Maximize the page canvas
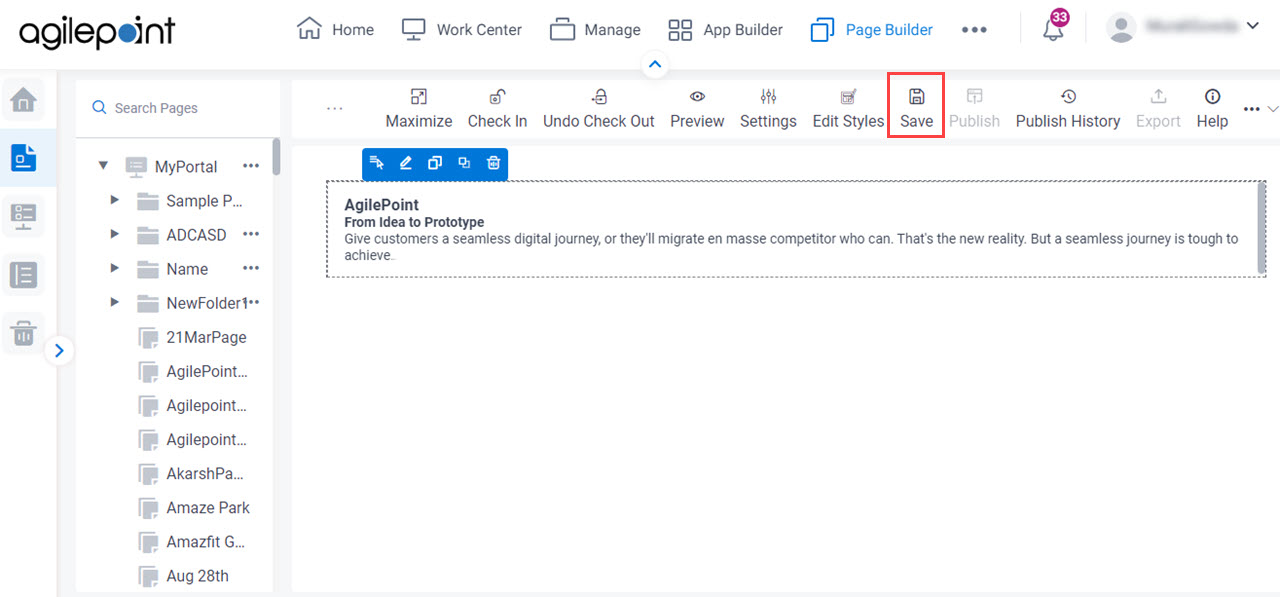The width and height of the screenshot is (1280, 597). [x=419, y=109]
